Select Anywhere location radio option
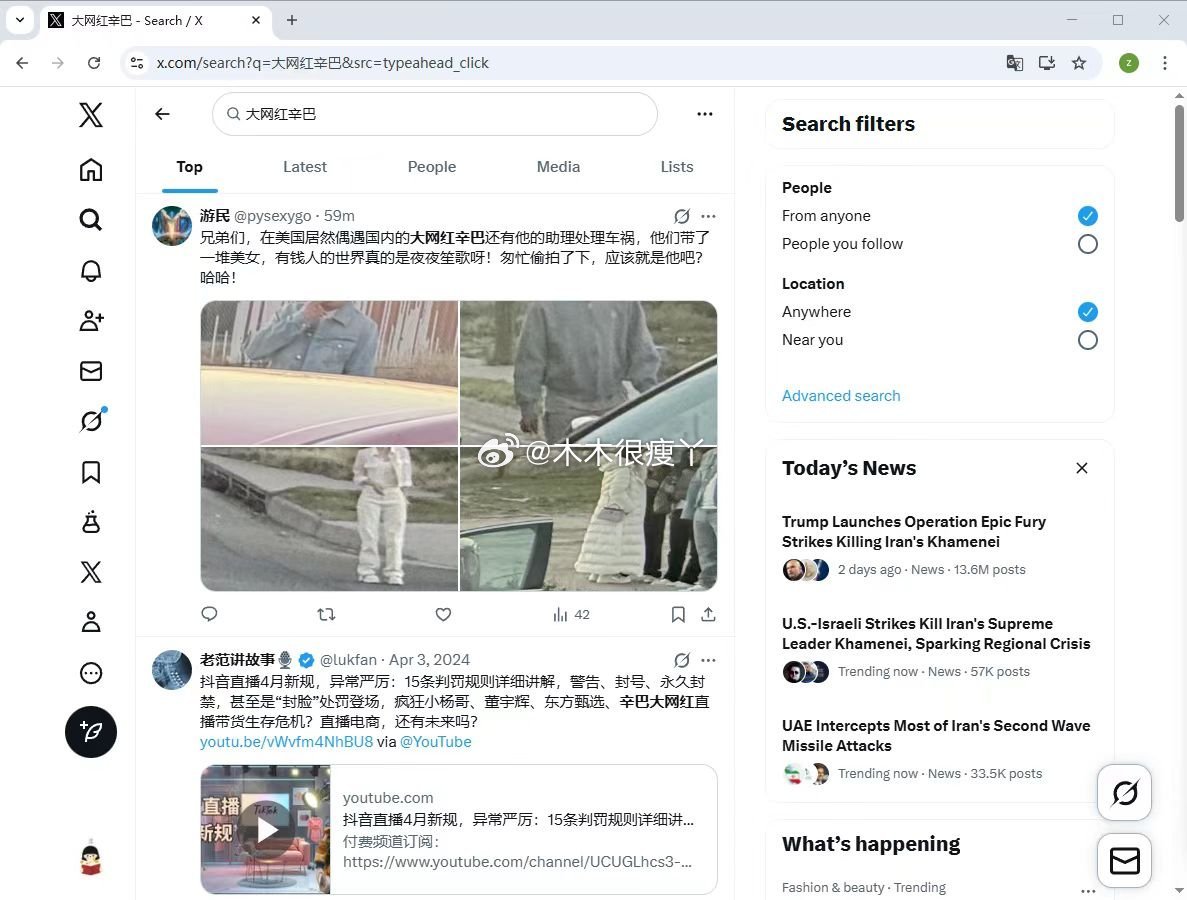The image size is (1187, 900). click(1088, 312)
